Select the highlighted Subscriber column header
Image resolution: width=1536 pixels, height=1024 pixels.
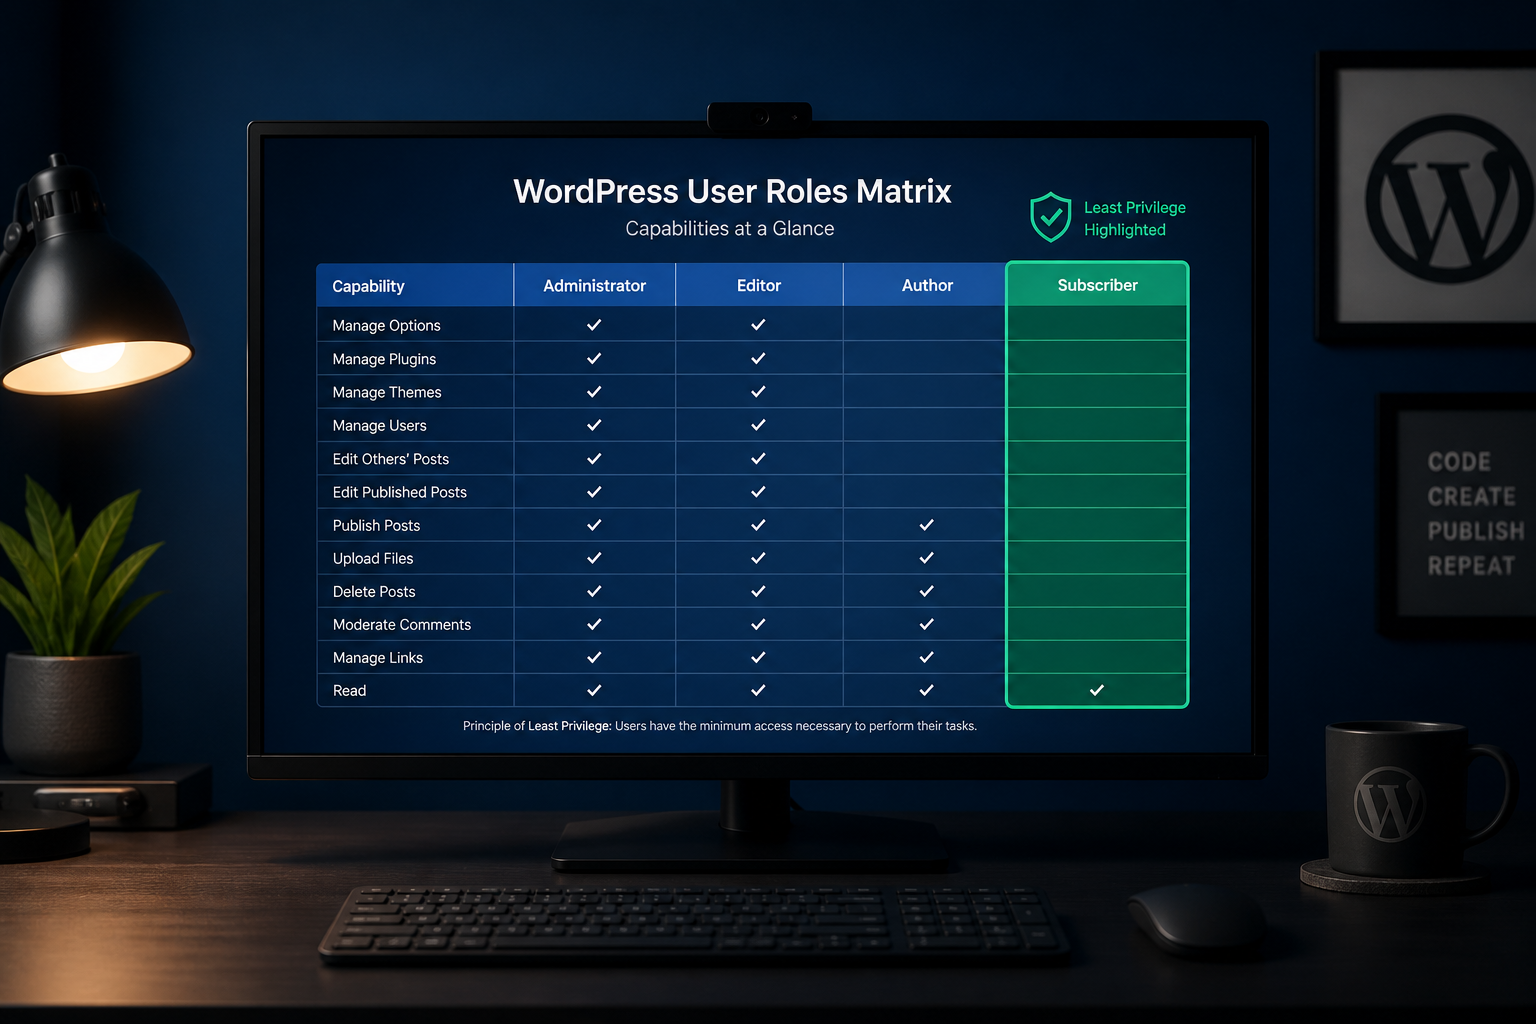1097,285
